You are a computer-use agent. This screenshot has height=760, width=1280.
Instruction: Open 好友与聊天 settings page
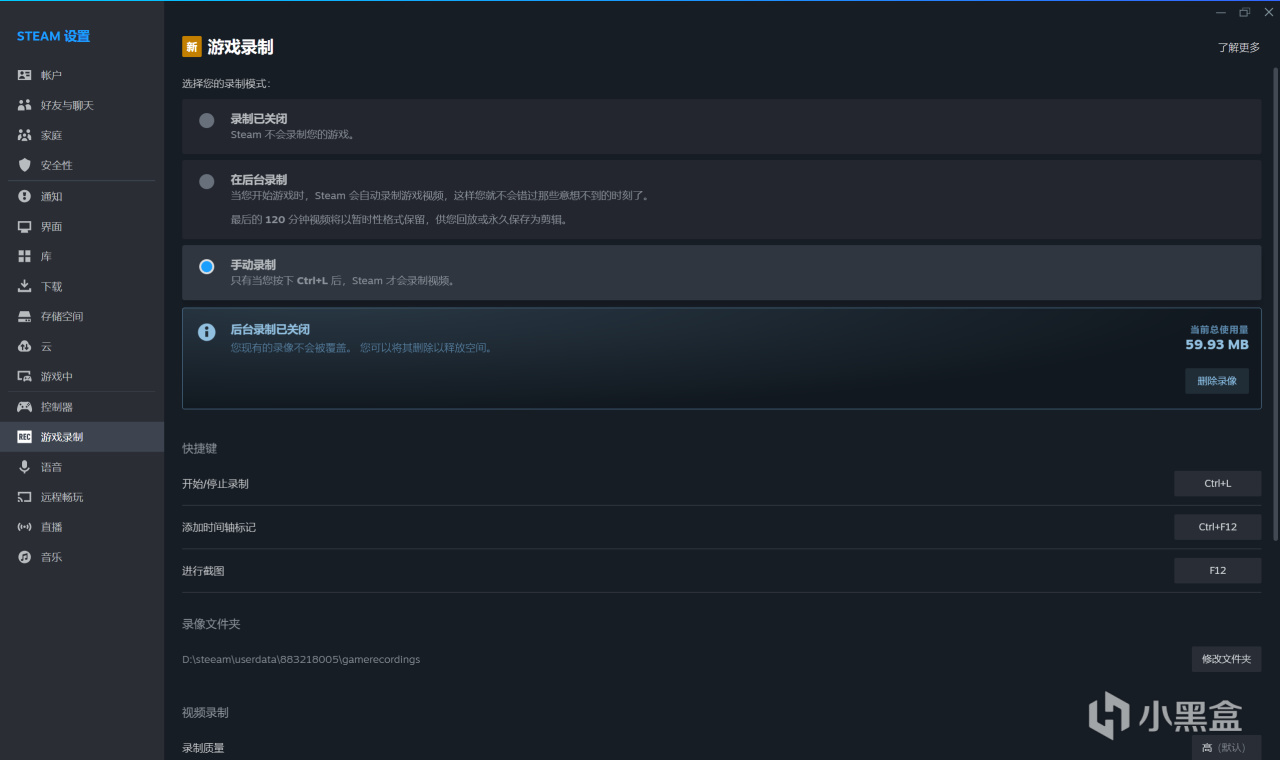[82, 105]
